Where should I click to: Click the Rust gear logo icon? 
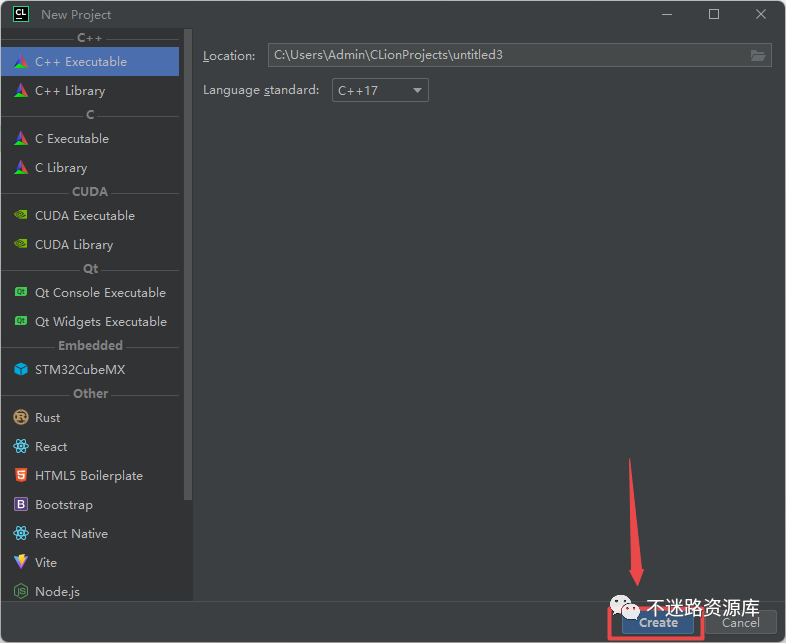21,417
